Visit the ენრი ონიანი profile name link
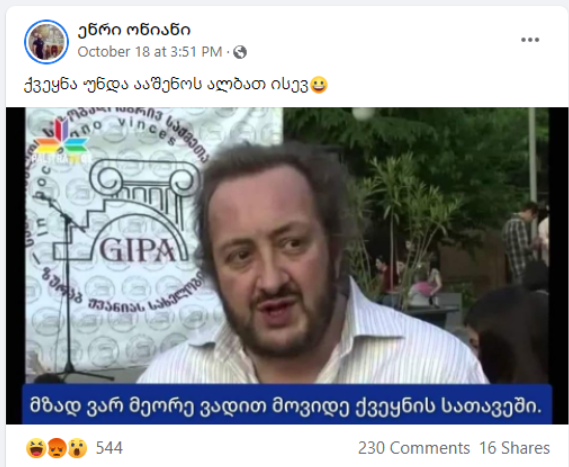Screen dimensions: 569x467 pyautogui.click(x=134, y=30)
